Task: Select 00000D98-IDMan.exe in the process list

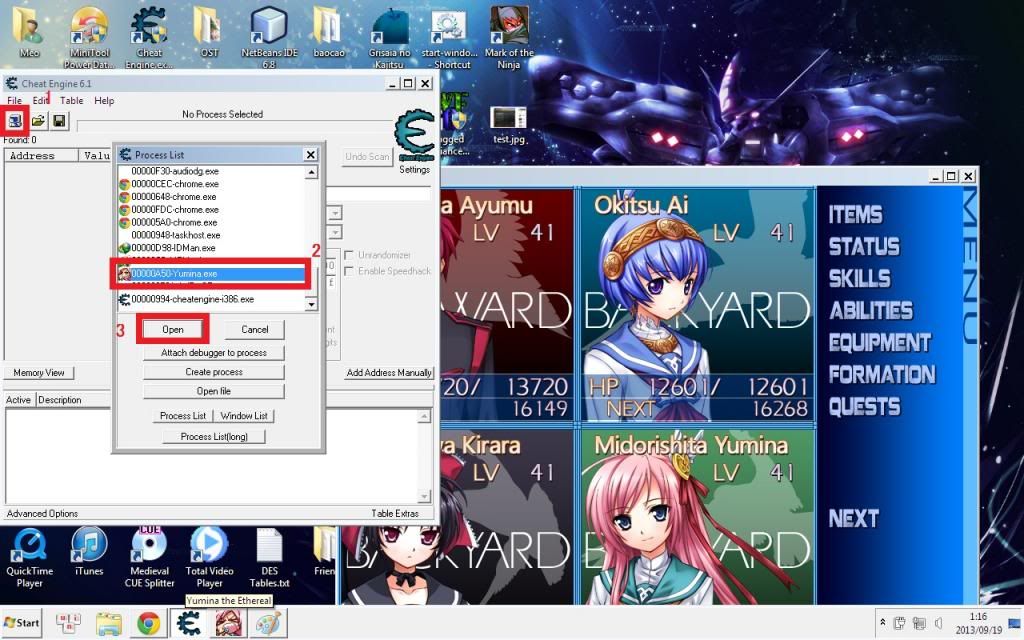Action: click(211, 248)
